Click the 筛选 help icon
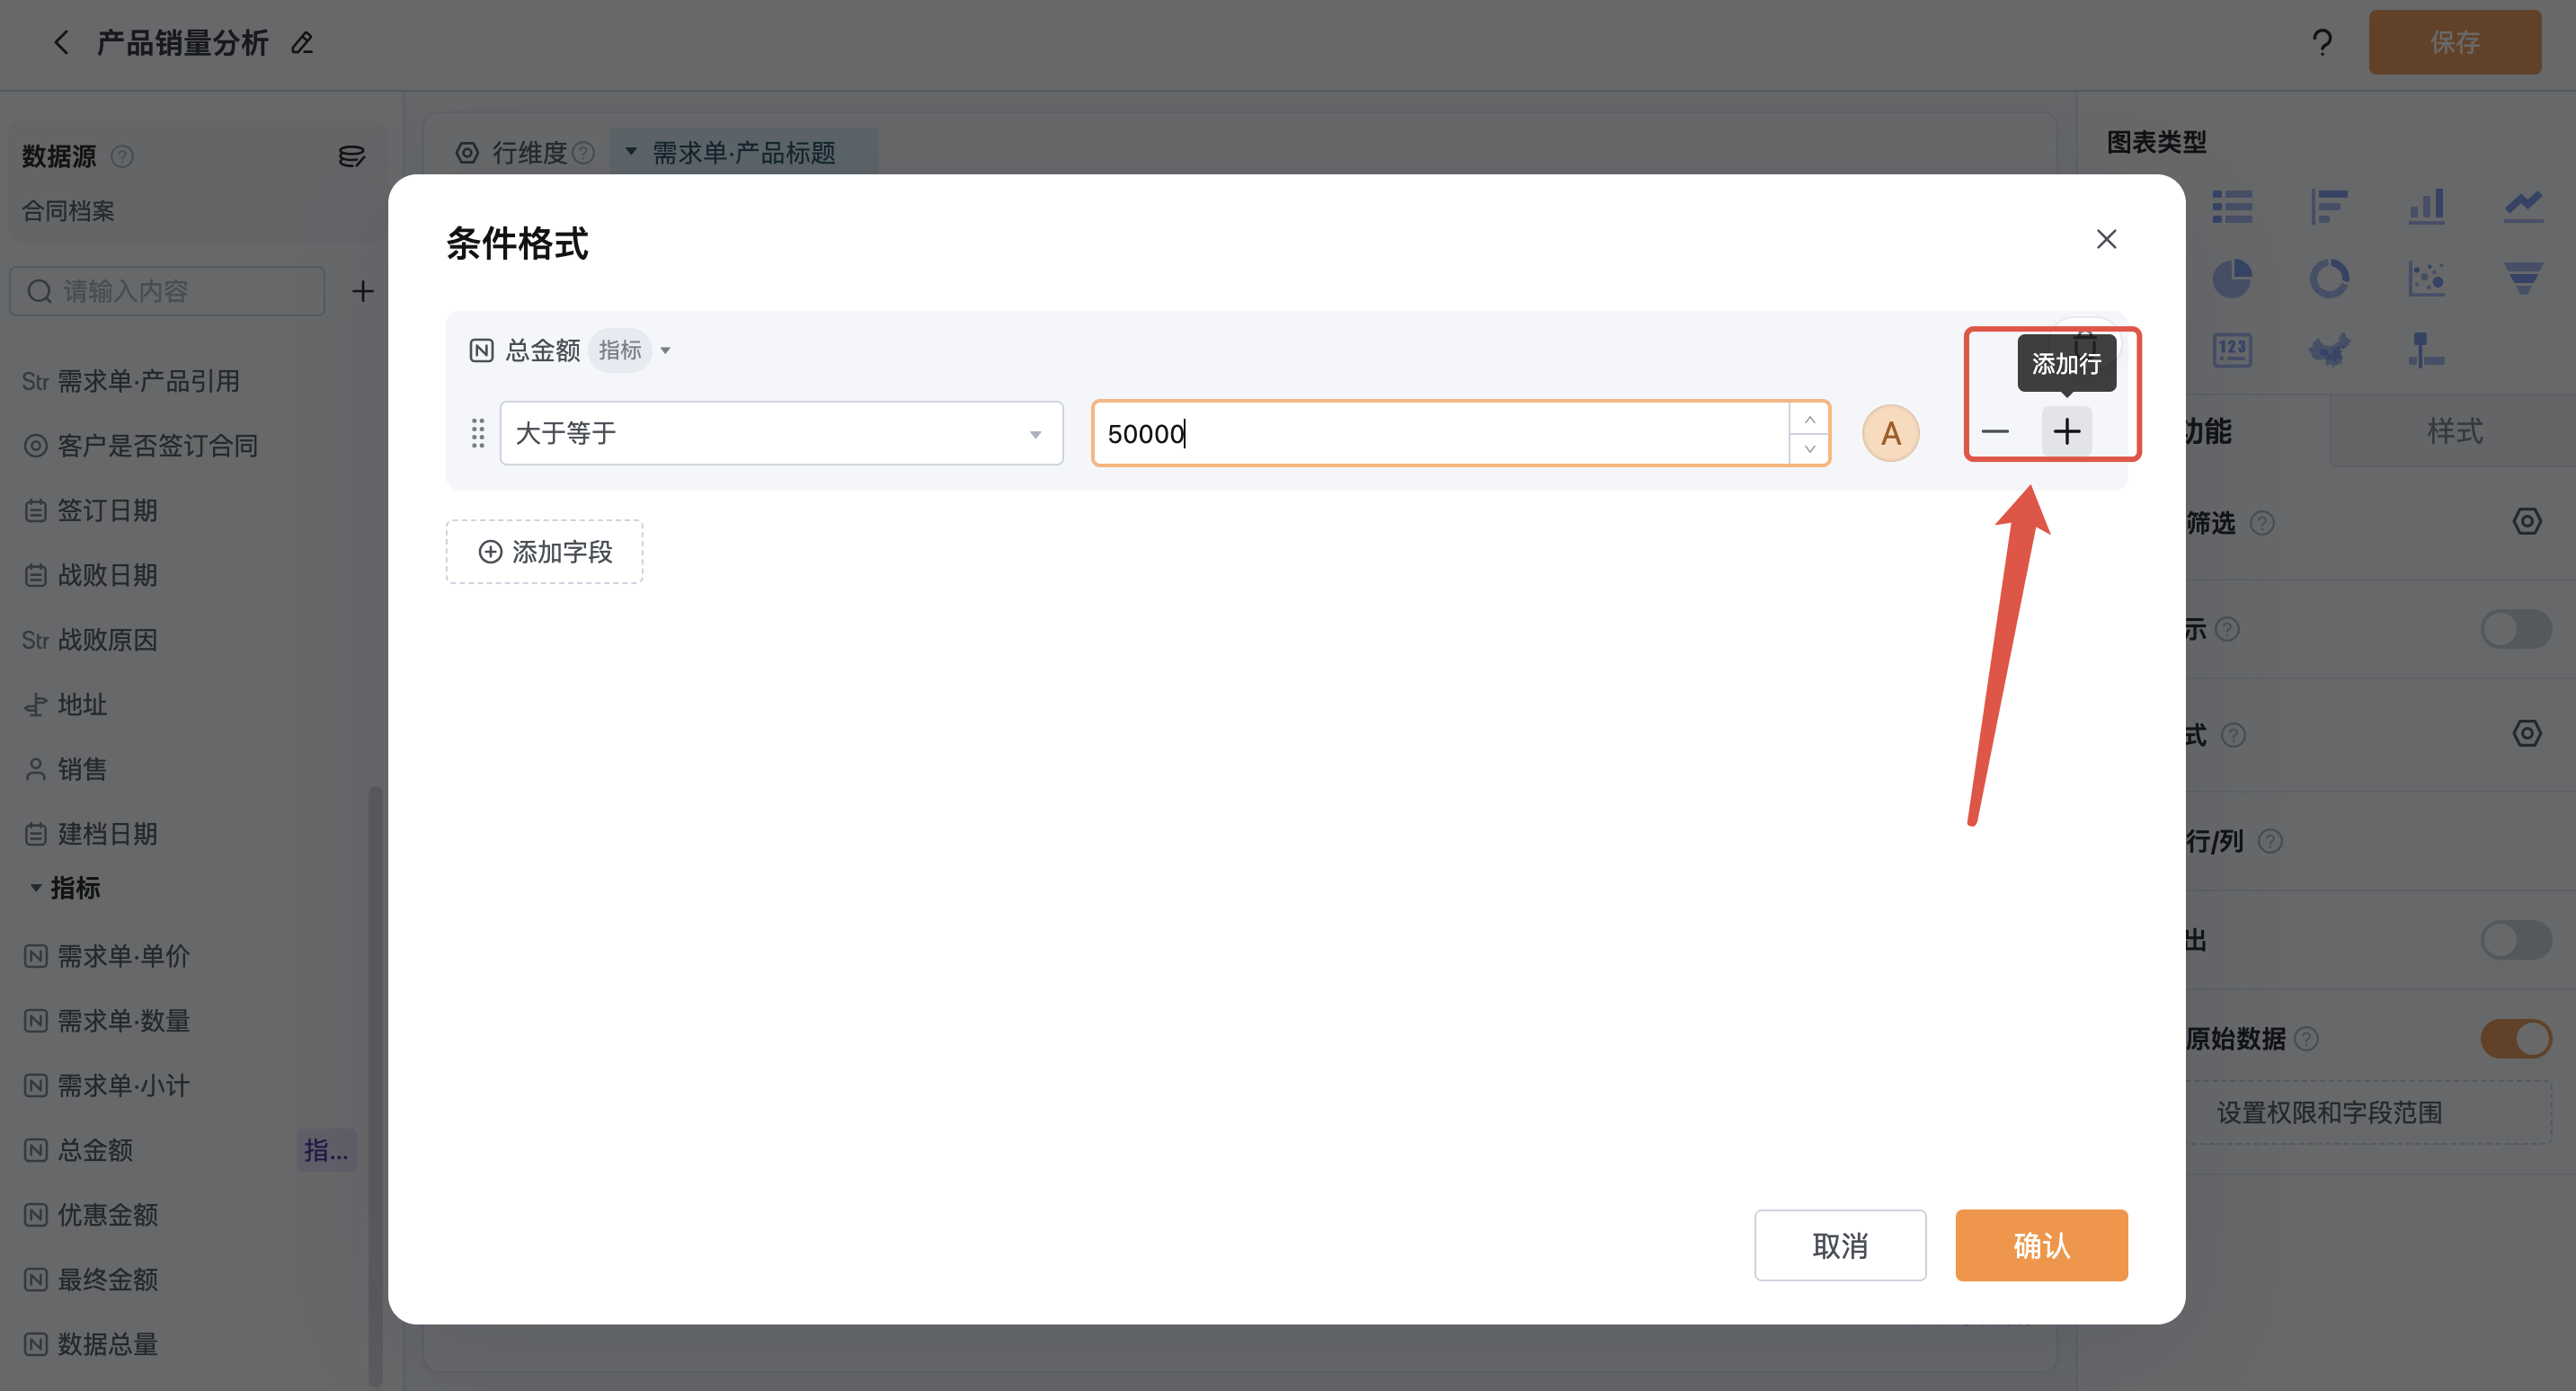The image size is (2576, 1391). [x=2262, y=523]
